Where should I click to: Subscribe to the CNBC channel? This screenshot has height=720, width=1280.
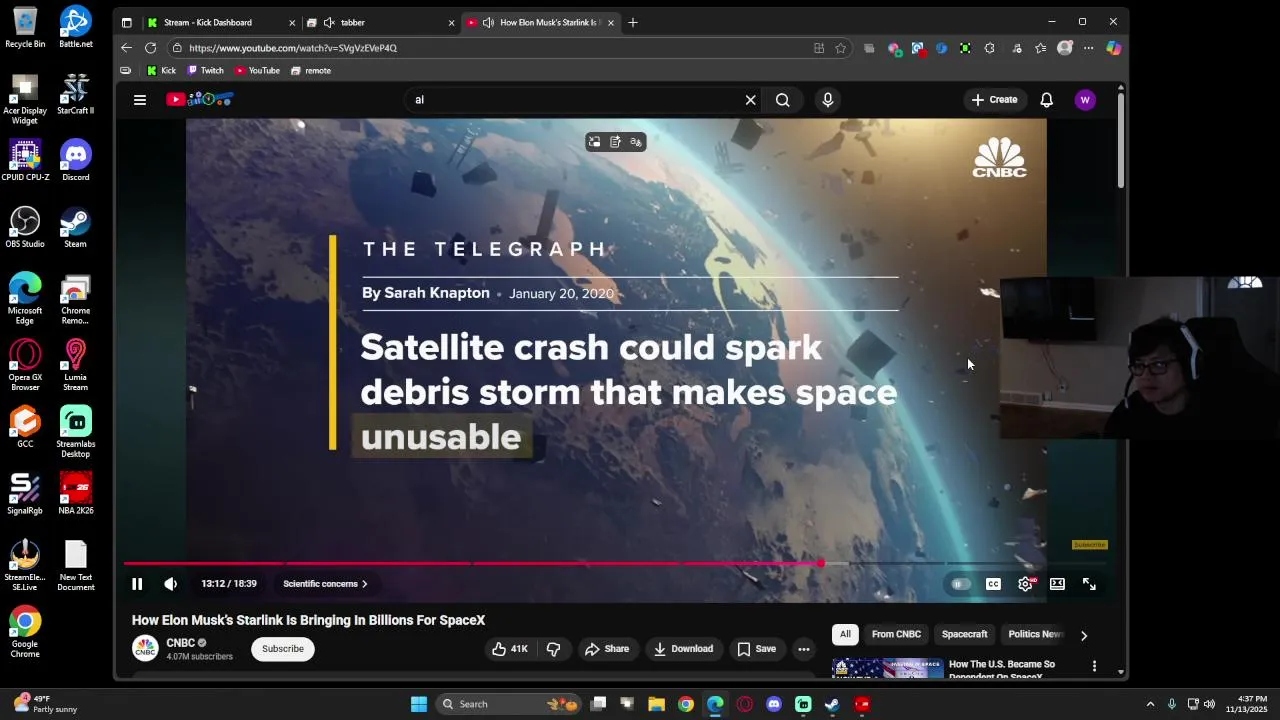click(x=283, y=649)
